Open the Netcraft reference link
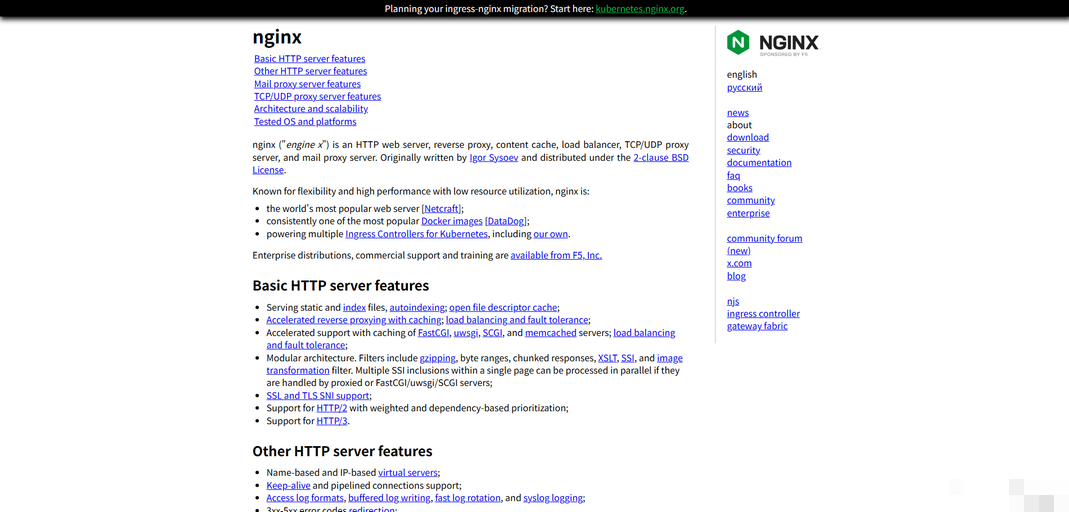The image size is (1069, 512). (x=442, y=209)
